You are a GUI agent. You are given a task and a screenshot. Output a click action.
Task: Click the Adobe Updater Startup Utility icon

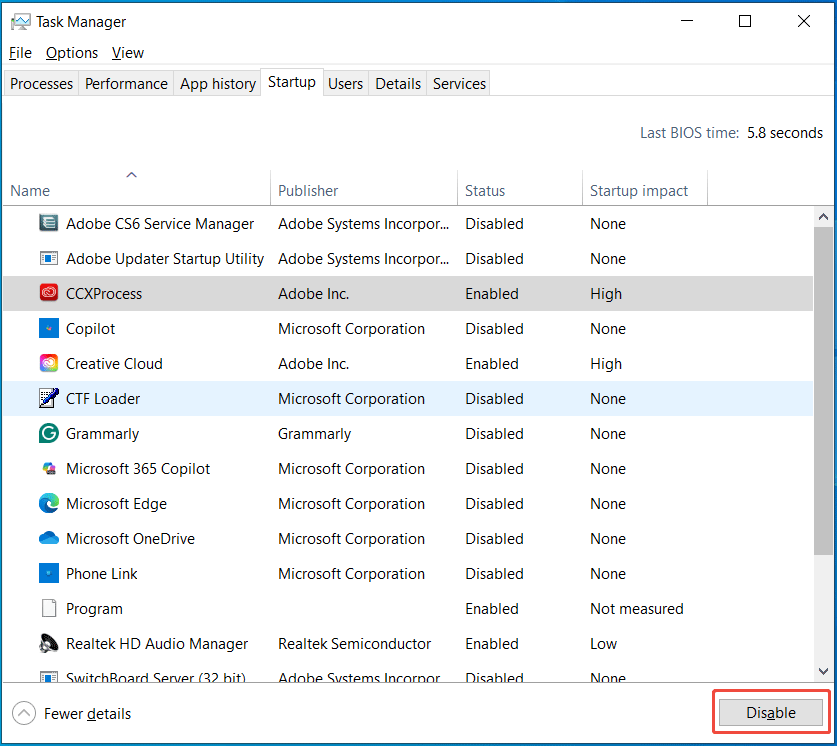coord(49,258)
